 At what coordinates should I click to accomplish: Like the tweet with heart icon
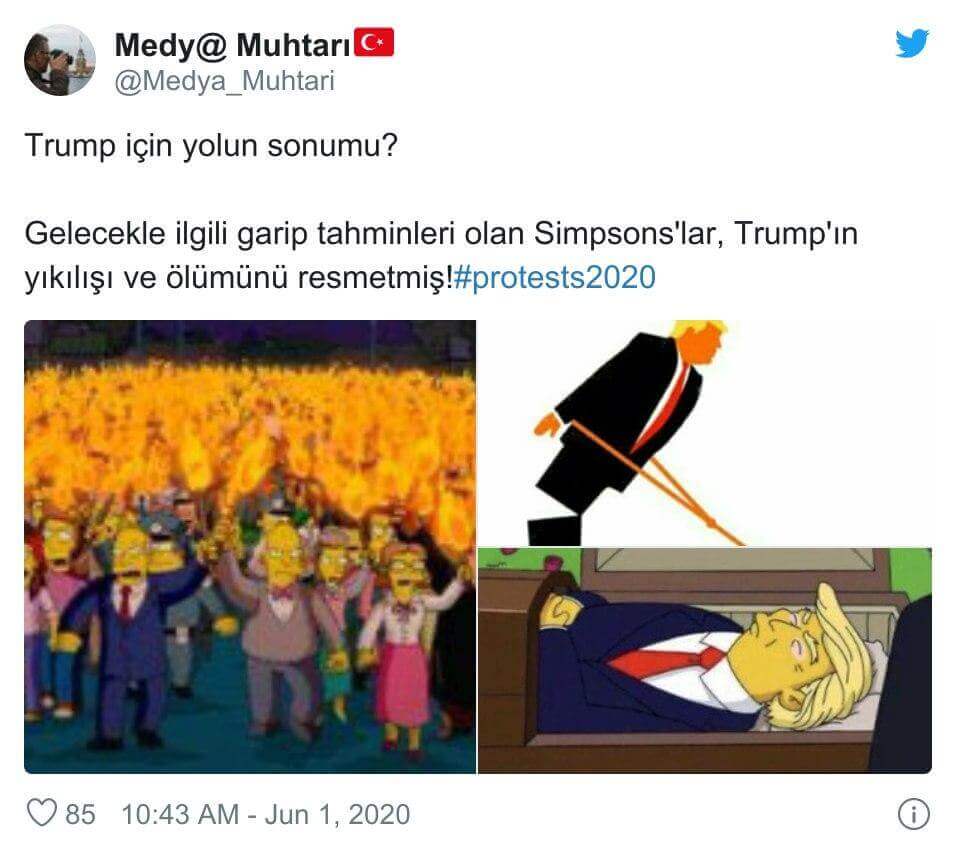(x=42, y=813)
